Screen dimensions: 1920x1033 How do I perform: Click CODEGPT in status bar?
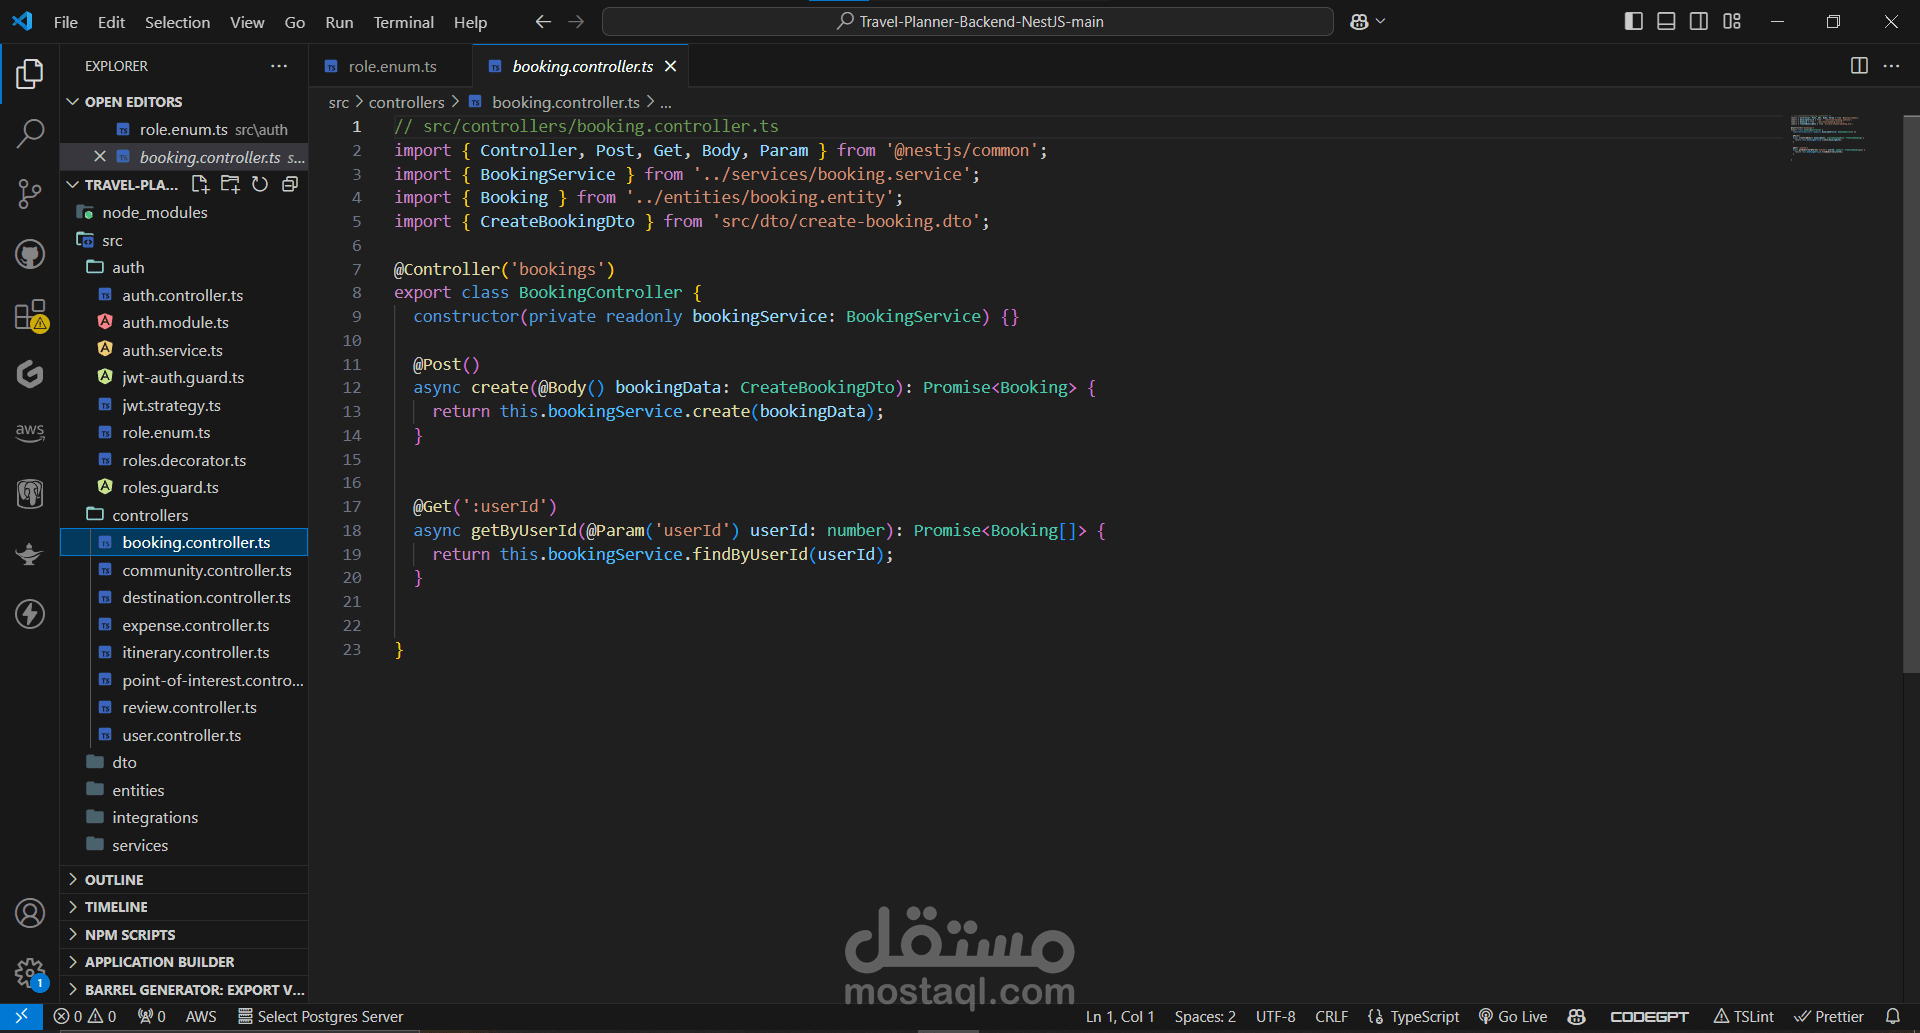(1649, 1016)
